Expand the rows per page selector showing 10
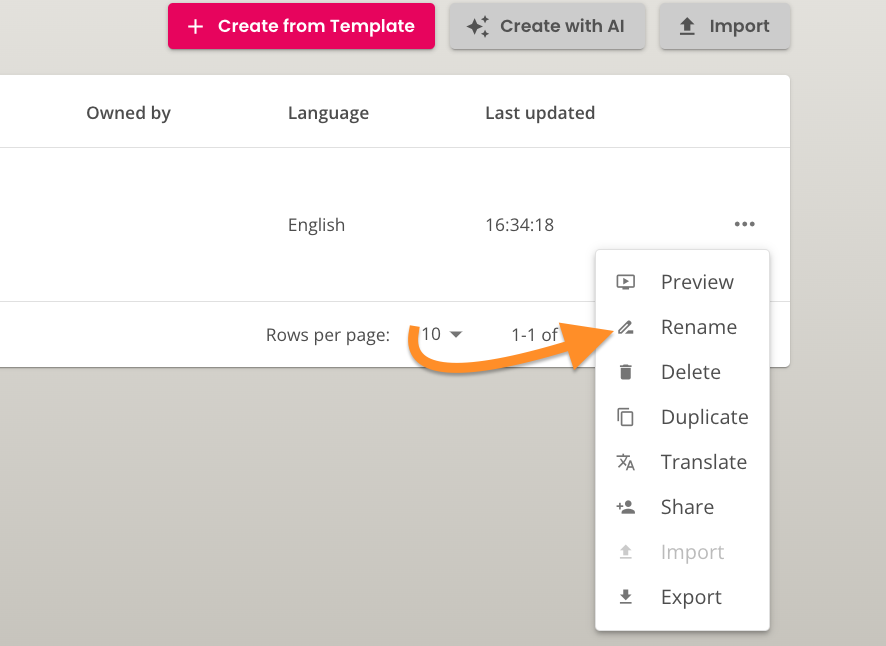The image size is (886, 646). point(440,335)
